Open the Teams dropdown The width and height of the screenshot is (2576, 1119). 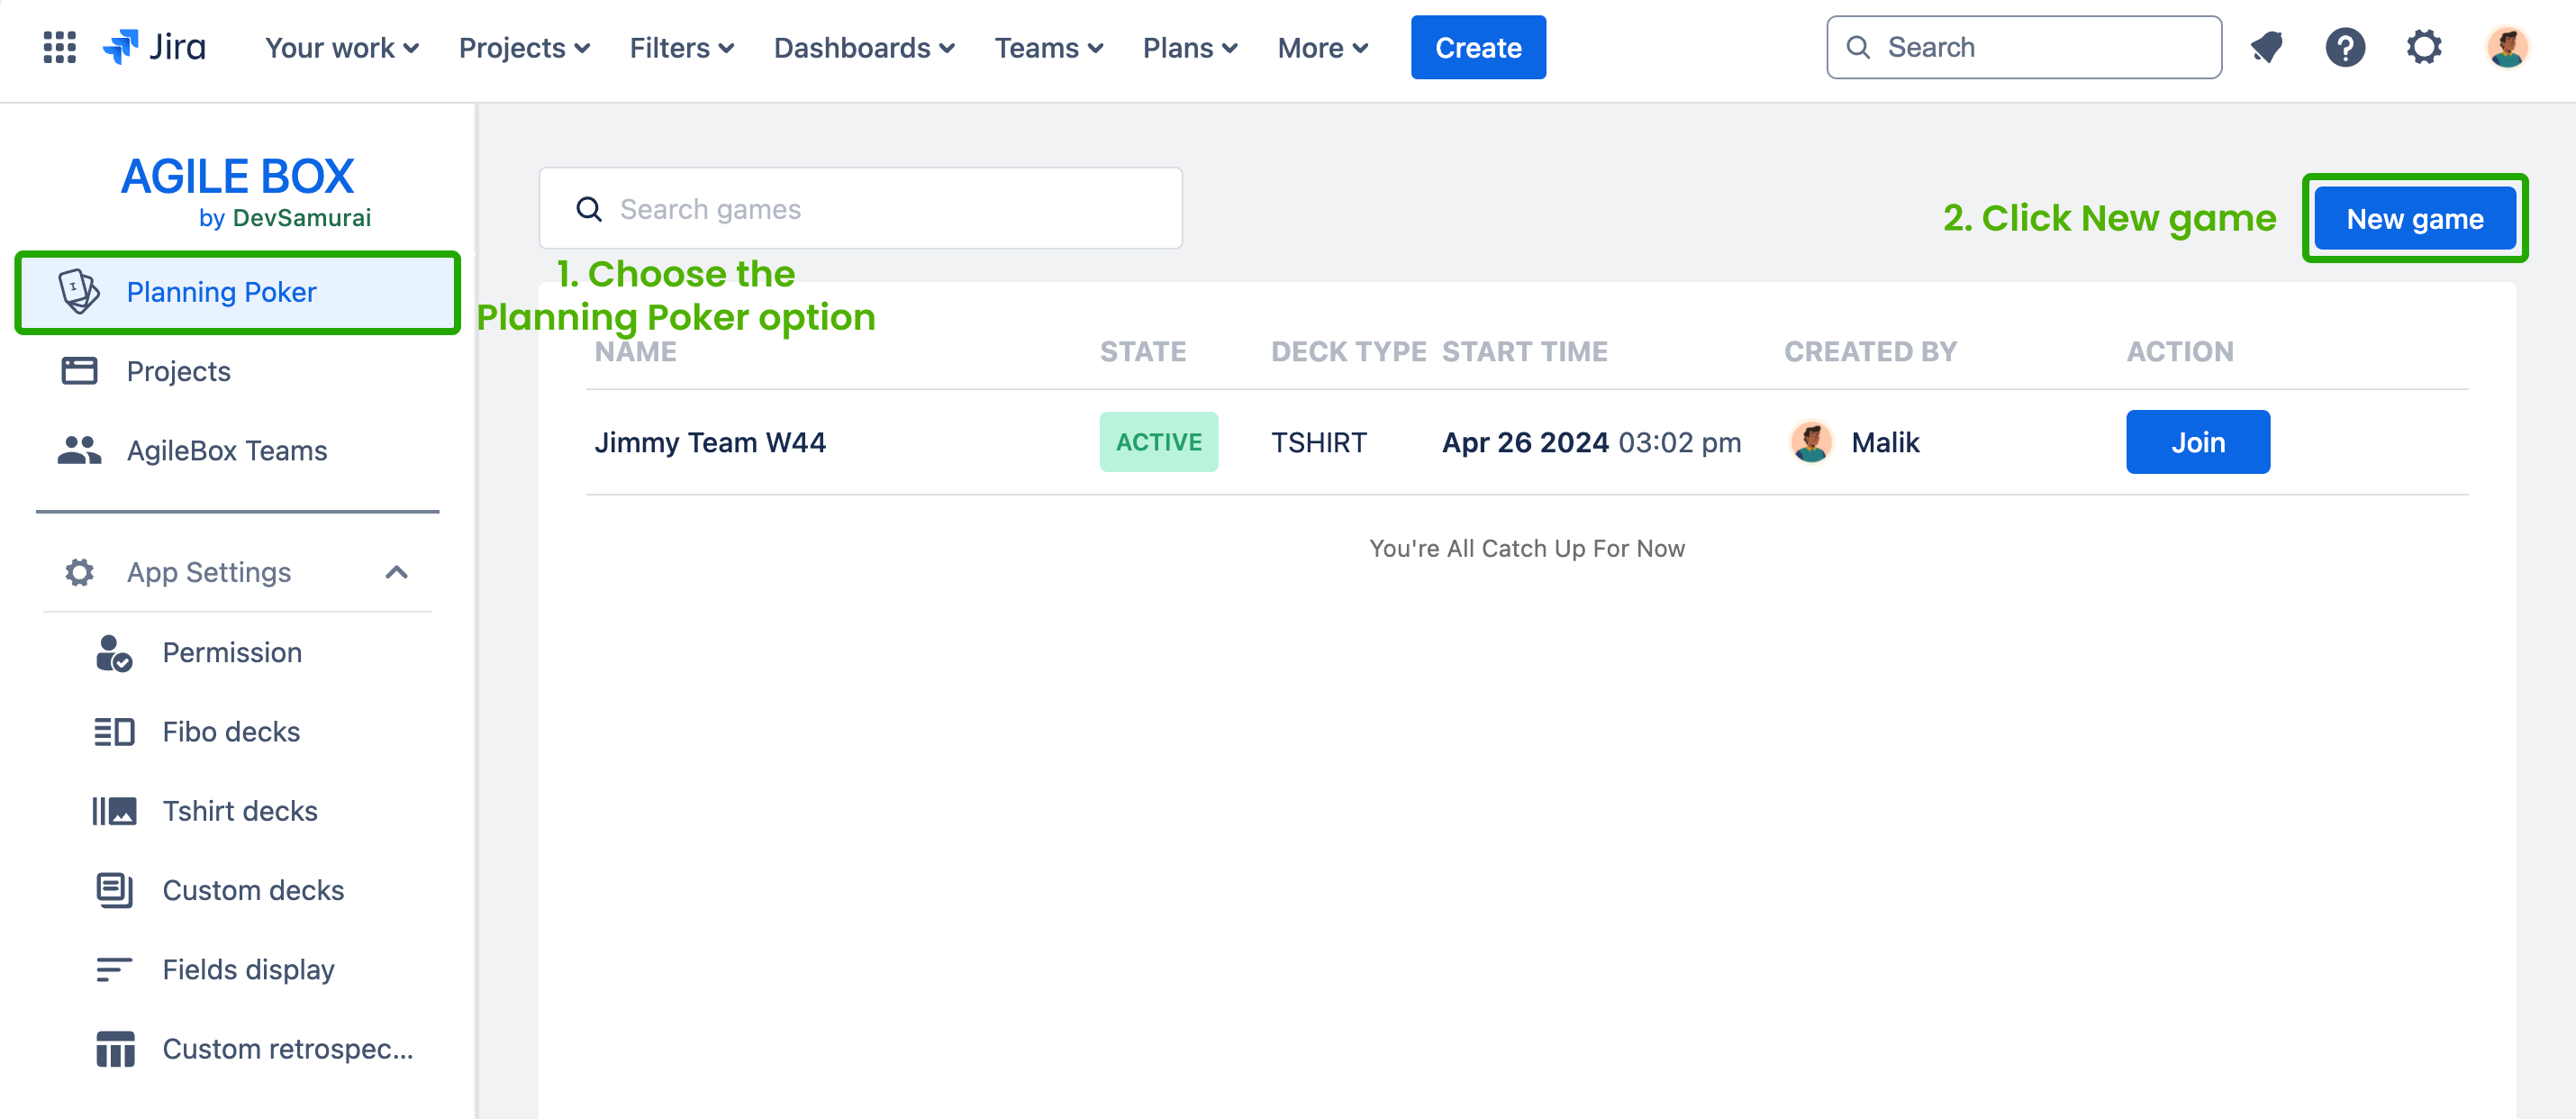[x=1048, y=47]
